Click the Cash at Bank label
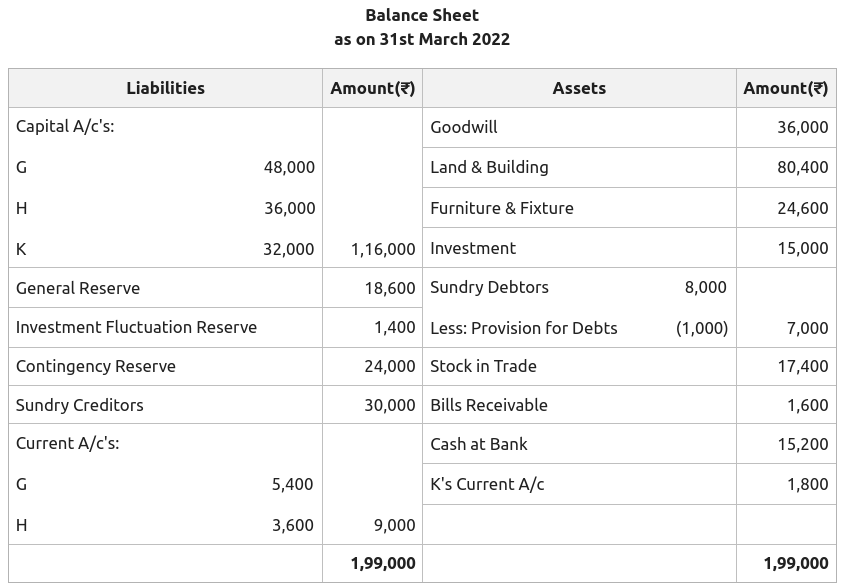Screen dimensions: 841x588 tap(478, 444)
